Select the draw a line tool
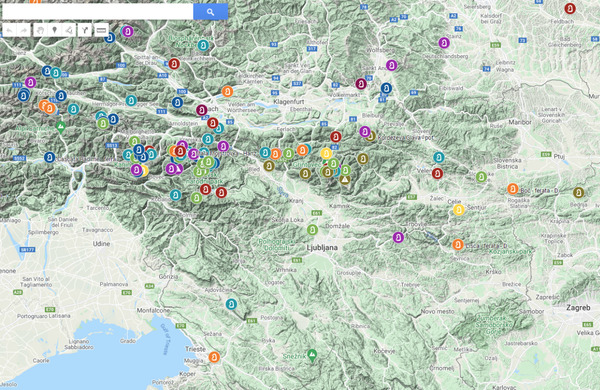Screen dimensions: 600x390 pyautogui.click(x=69, y=30)
